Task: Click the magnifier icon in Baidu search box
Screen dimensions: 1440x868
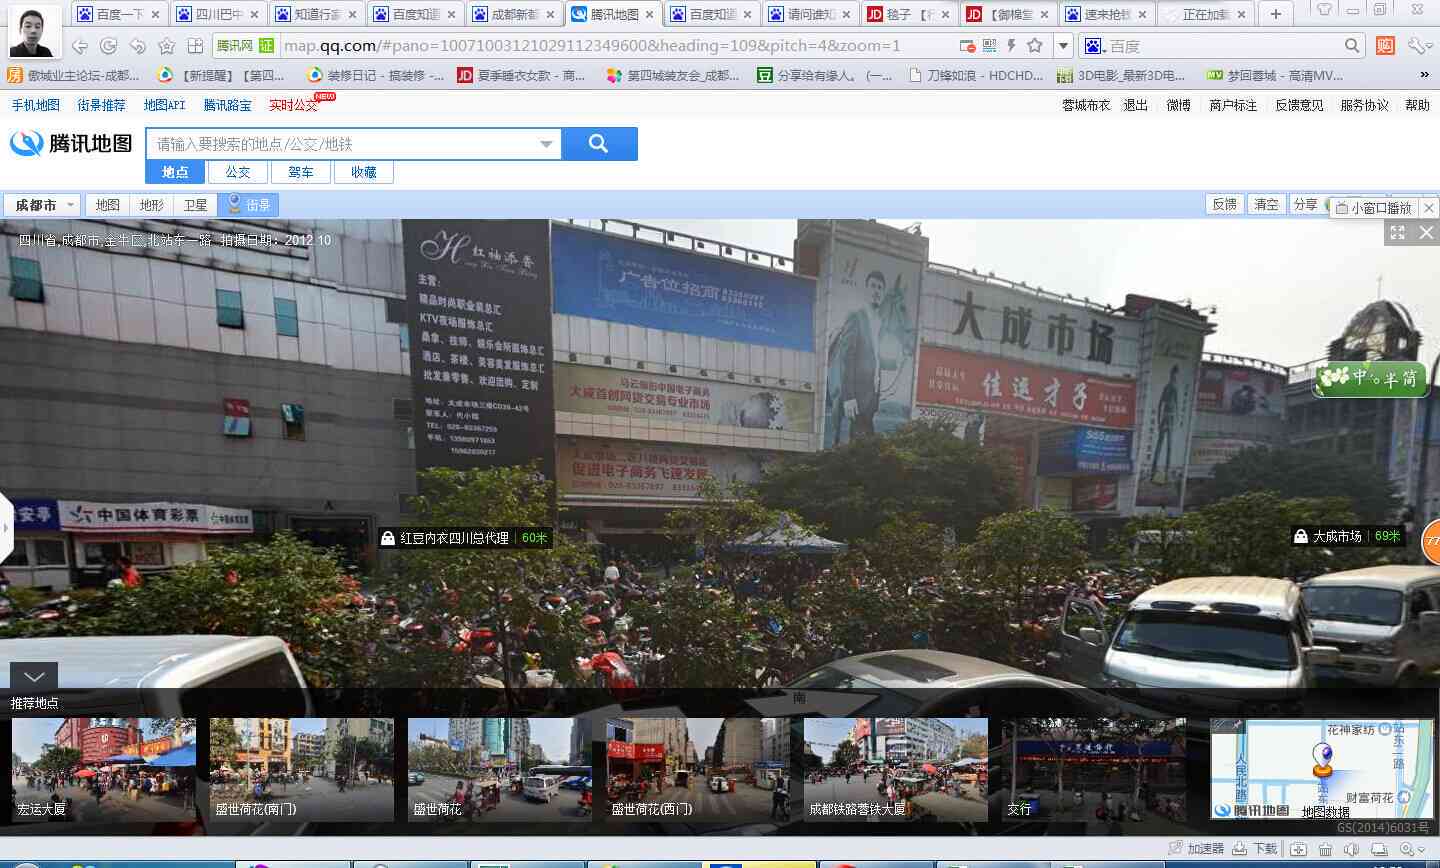Action: click(x=1352, y=46)
